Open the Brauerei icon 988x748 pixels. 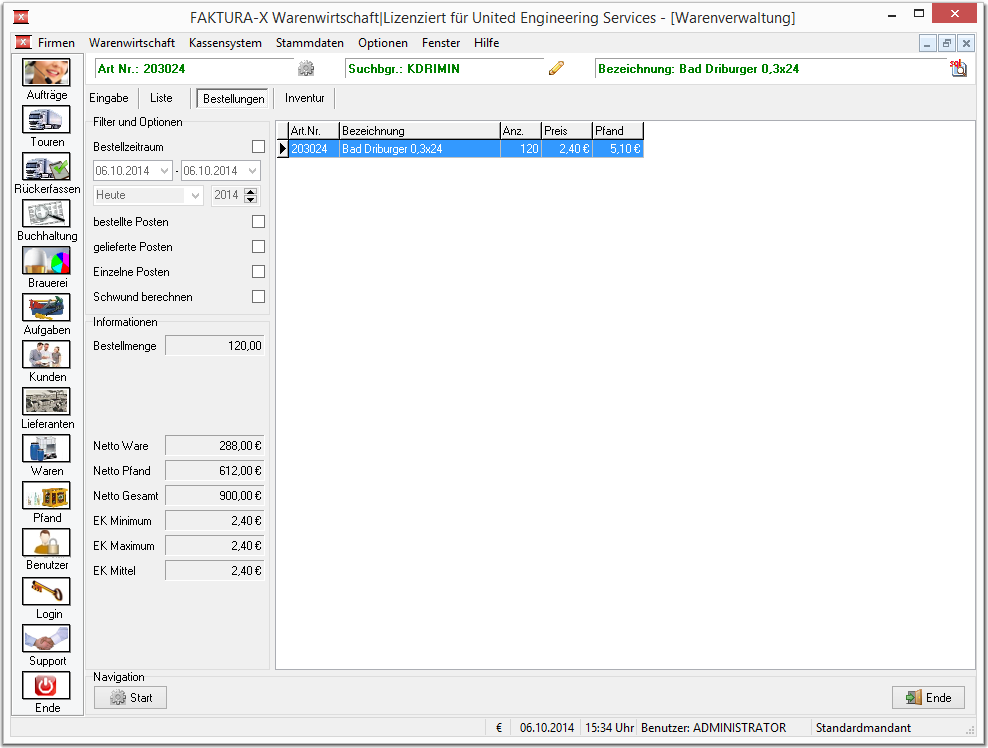click(x=46, y=260)
